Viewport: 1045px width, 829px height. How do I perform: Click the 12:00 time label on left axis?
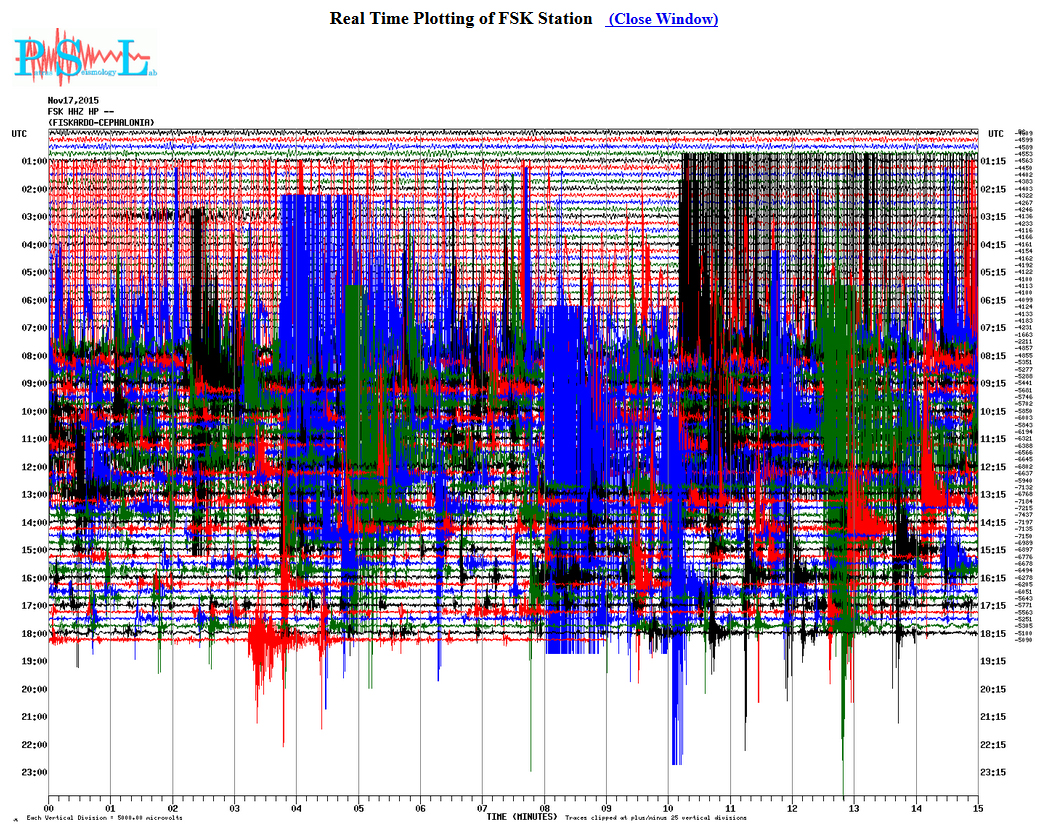33,467
